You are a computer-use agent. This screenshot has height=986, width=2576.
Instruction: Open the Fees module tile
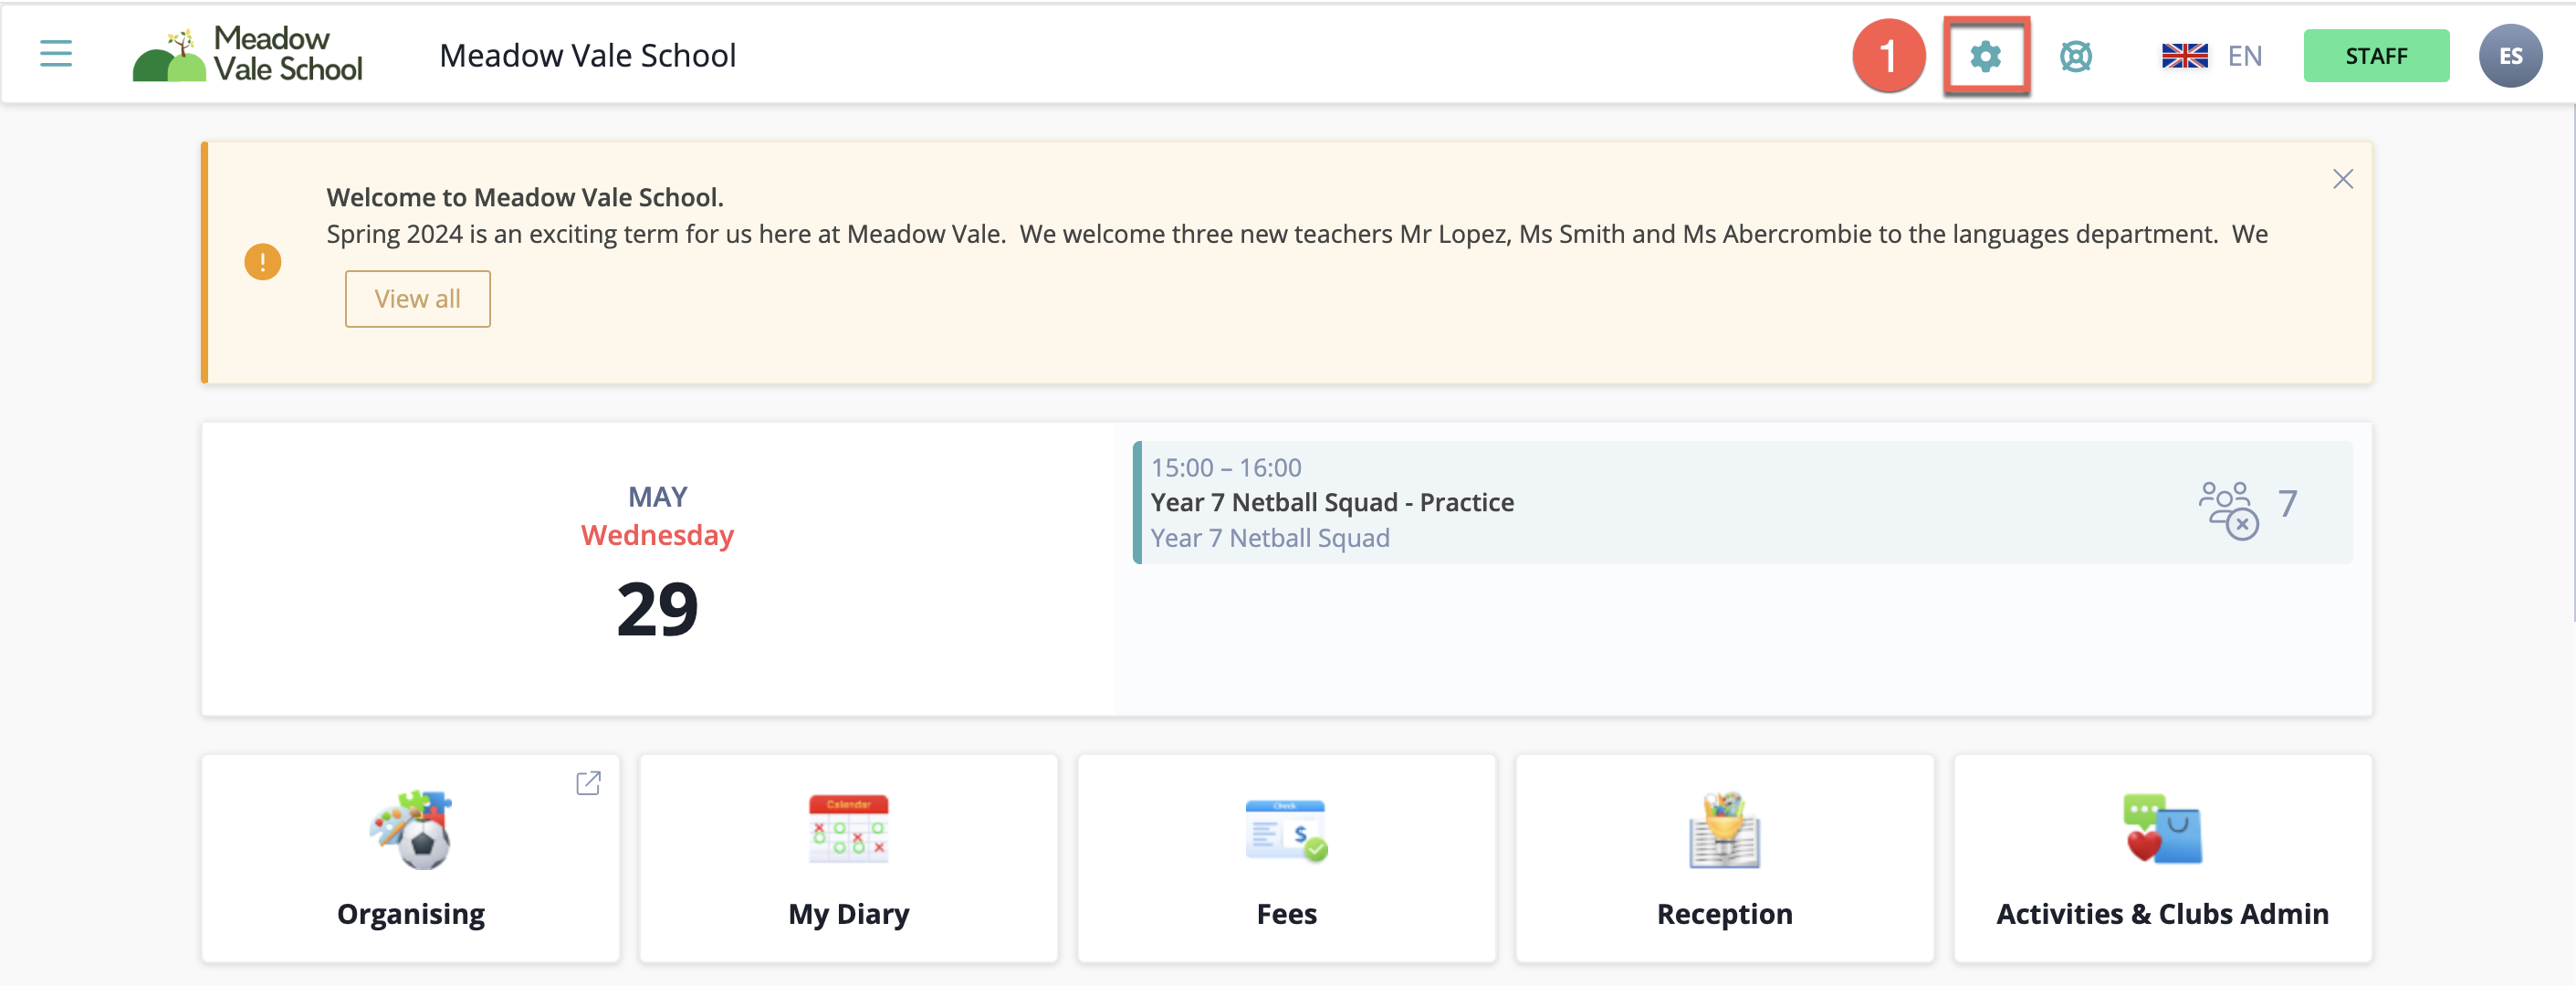point(1287,858)
